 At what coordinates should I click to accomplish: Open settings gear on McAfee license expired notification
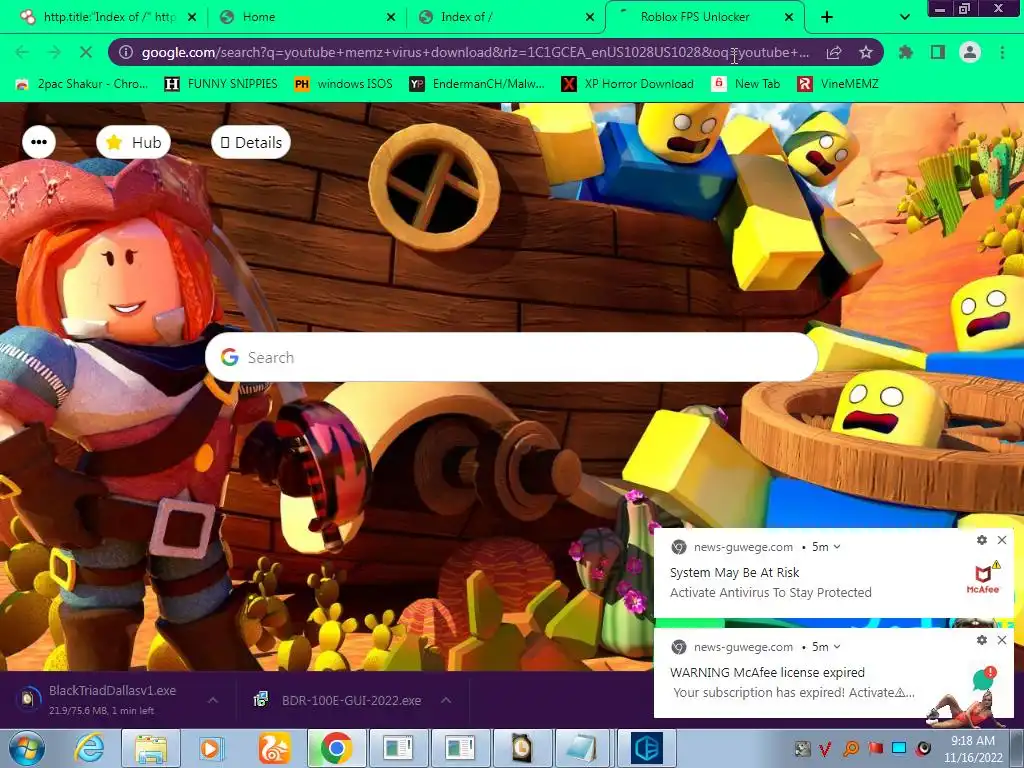pyautogui.click(x=982, y=640)
